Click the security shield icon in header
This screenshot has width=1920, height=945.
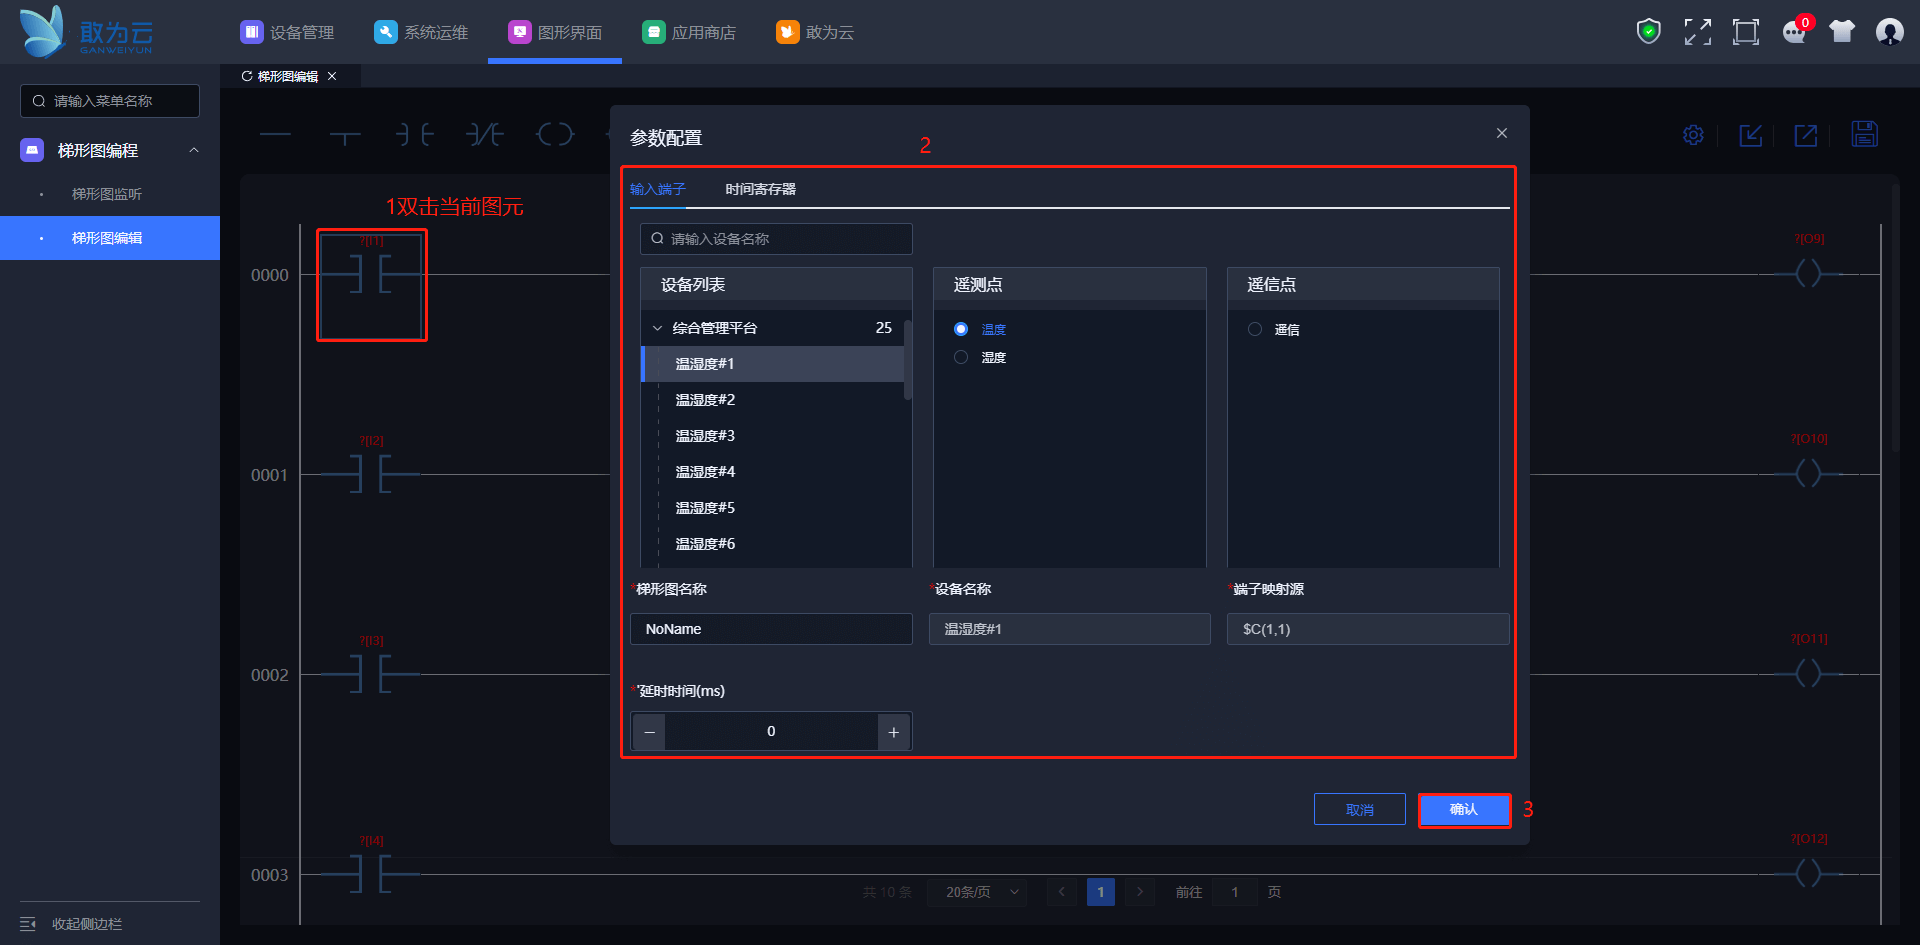(1648, 32)
